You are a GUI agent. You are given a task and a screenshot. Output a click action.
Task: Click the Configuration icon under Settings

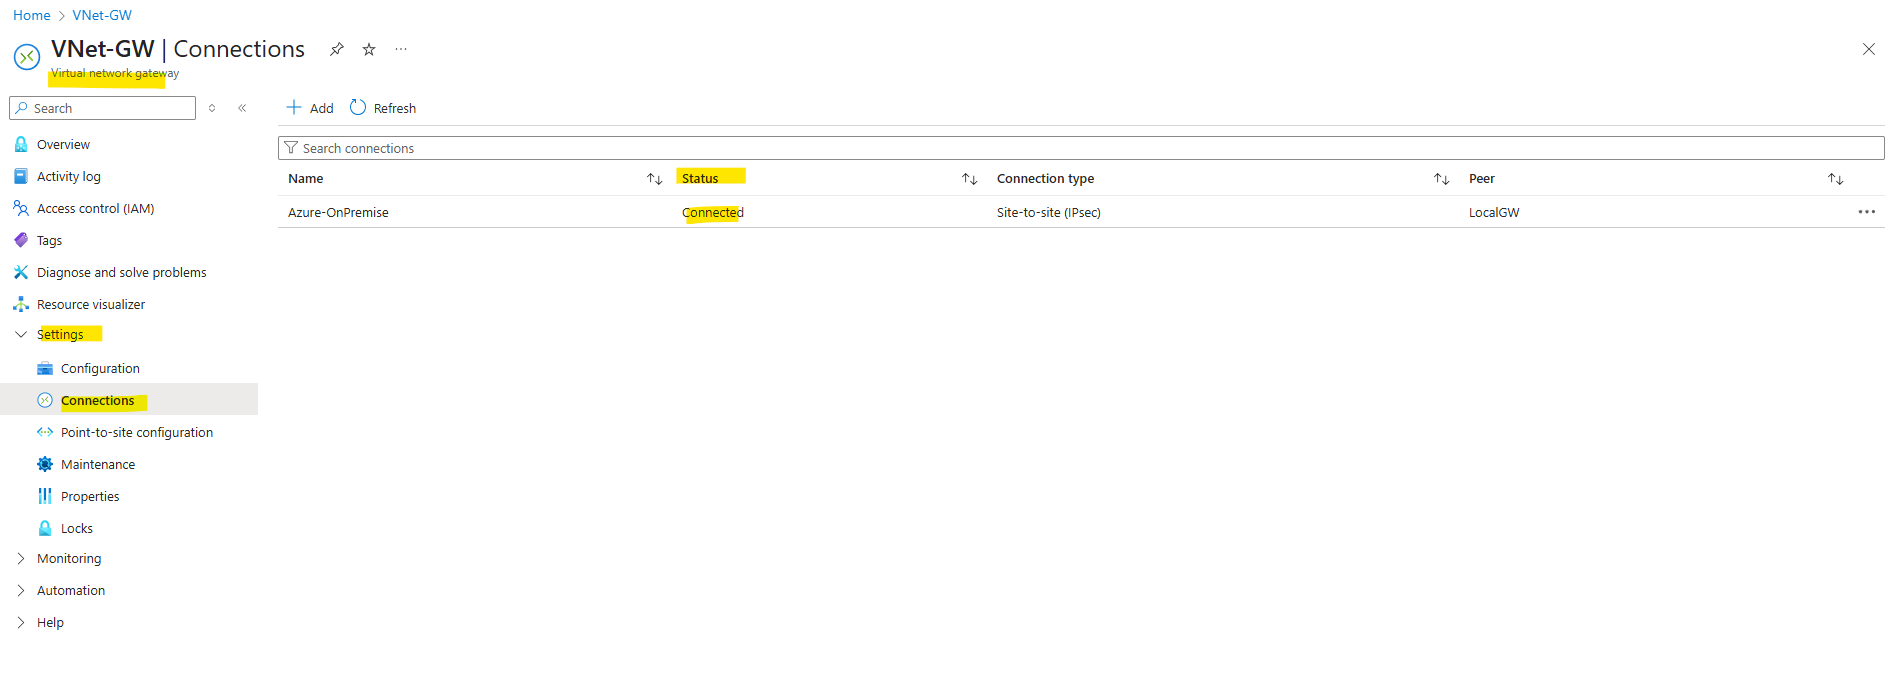(x=45, y=368)
